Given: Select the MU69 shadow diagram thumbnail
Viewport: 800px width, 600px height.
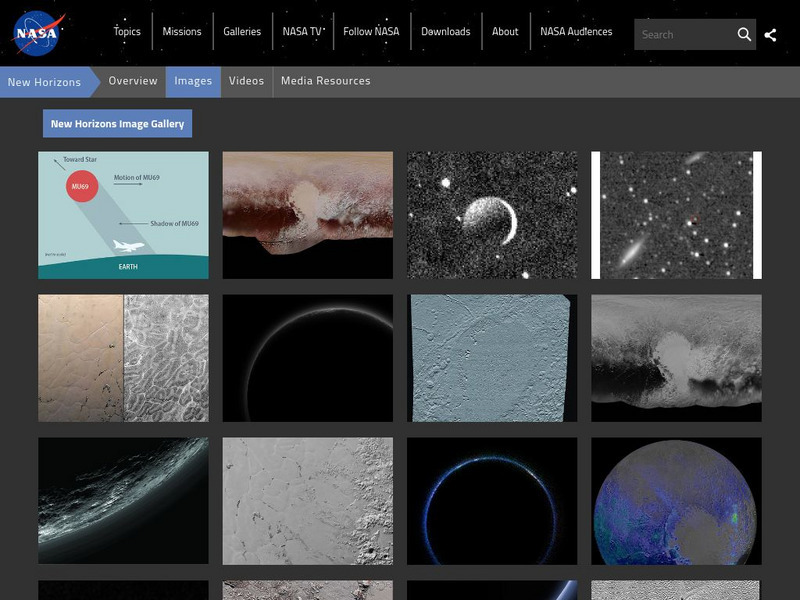Looking at the screenshot, I should point(122,213).
